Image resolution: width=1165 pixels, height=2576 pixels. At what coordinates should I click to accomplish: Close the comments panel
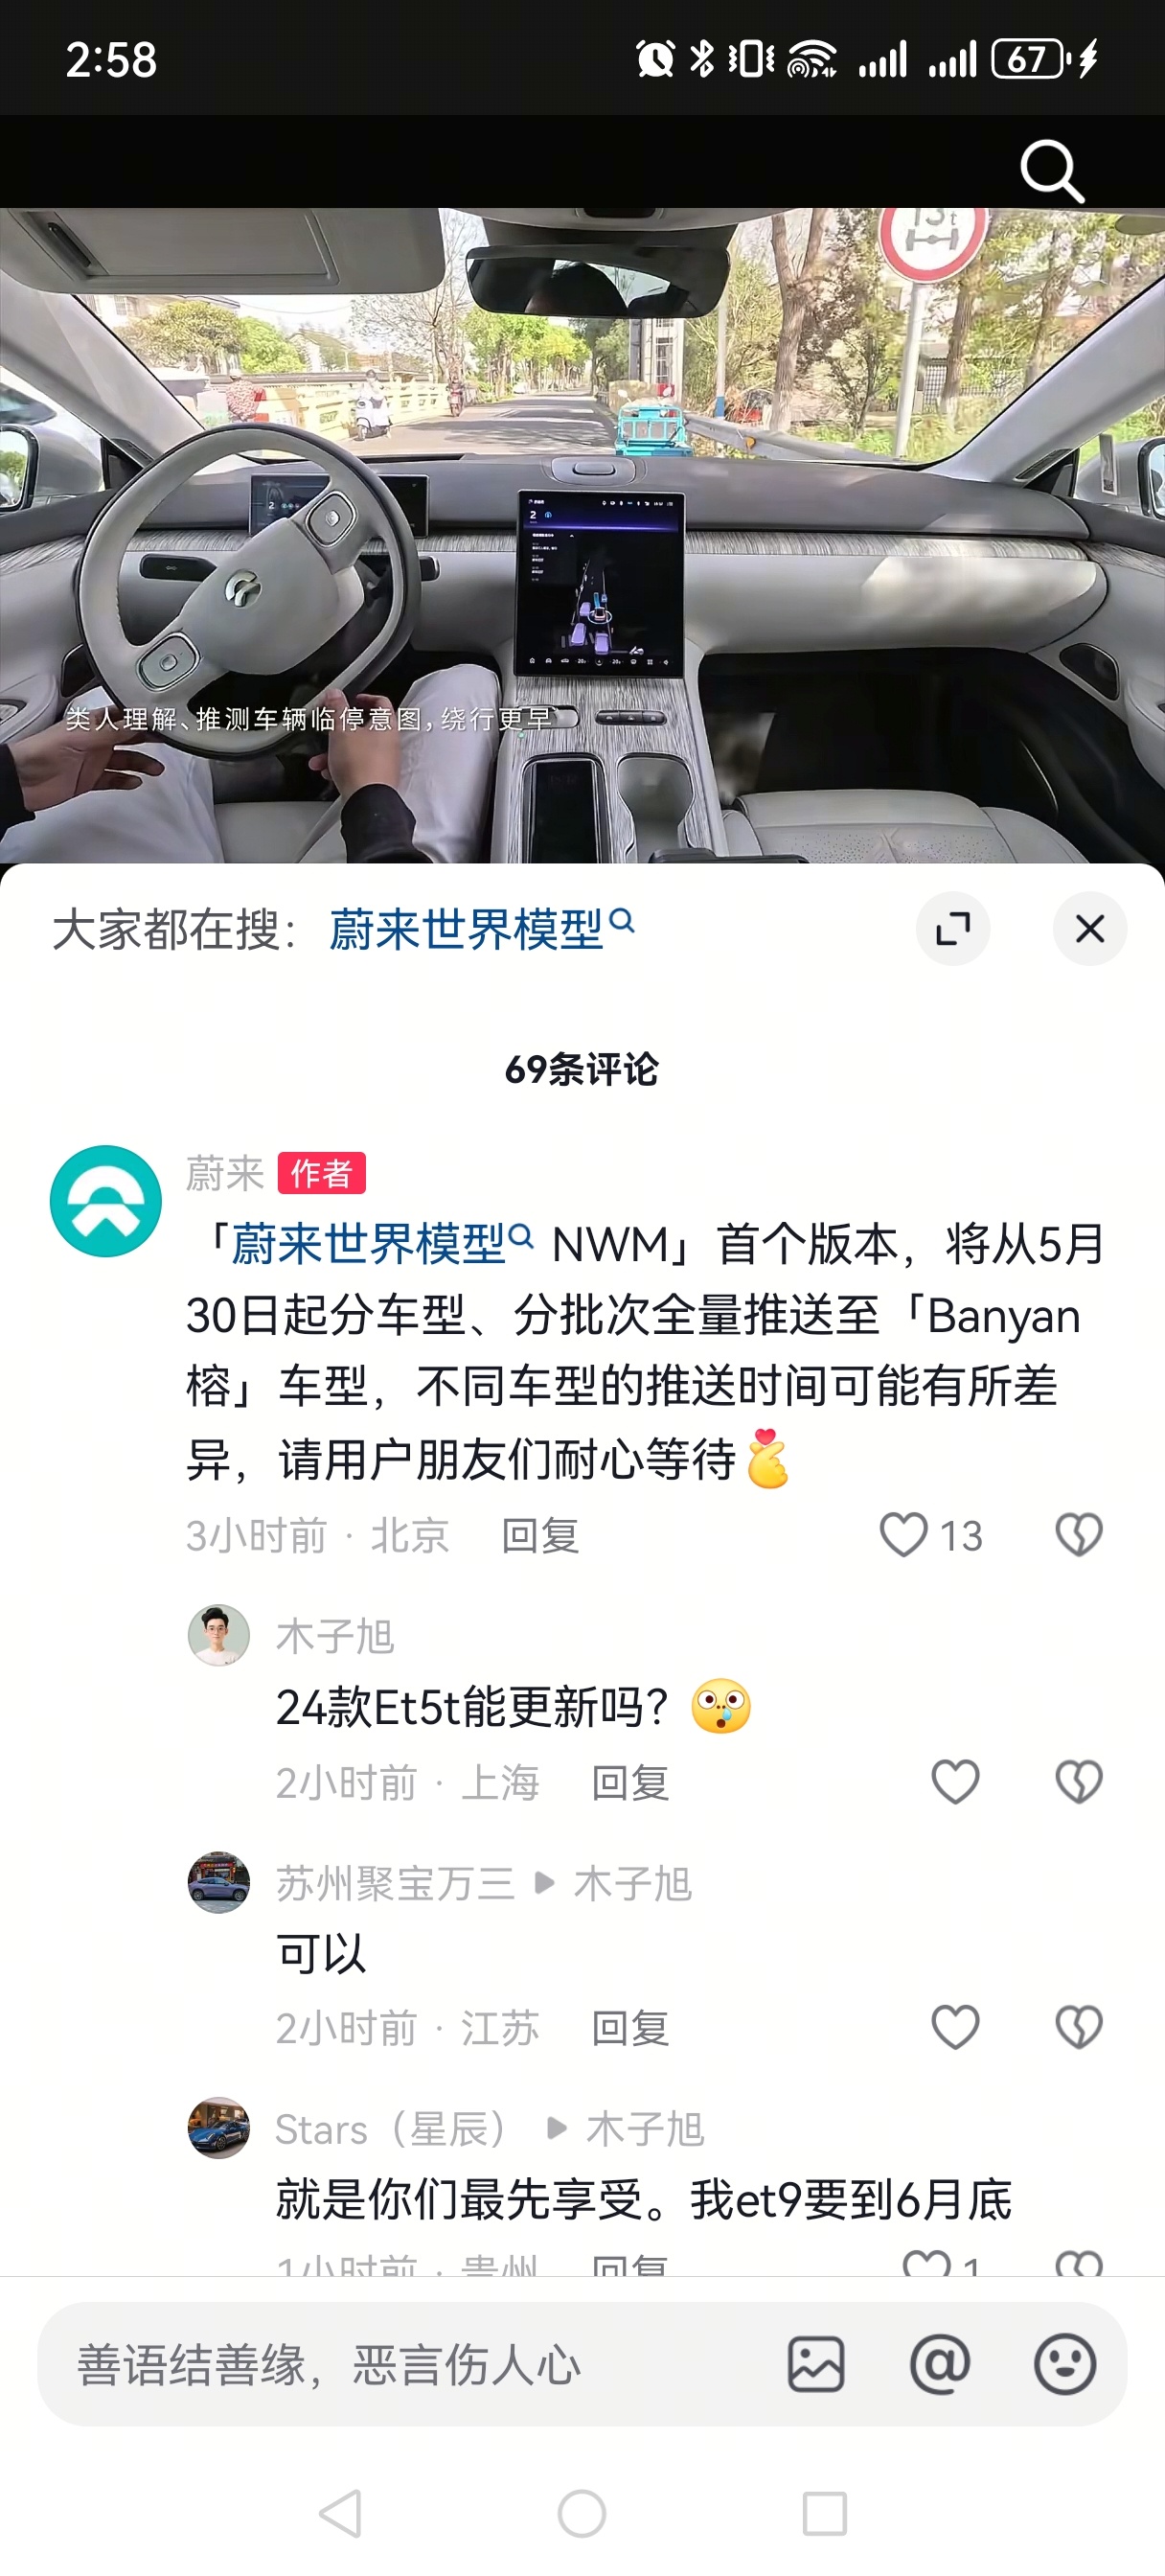(1089, 928)
